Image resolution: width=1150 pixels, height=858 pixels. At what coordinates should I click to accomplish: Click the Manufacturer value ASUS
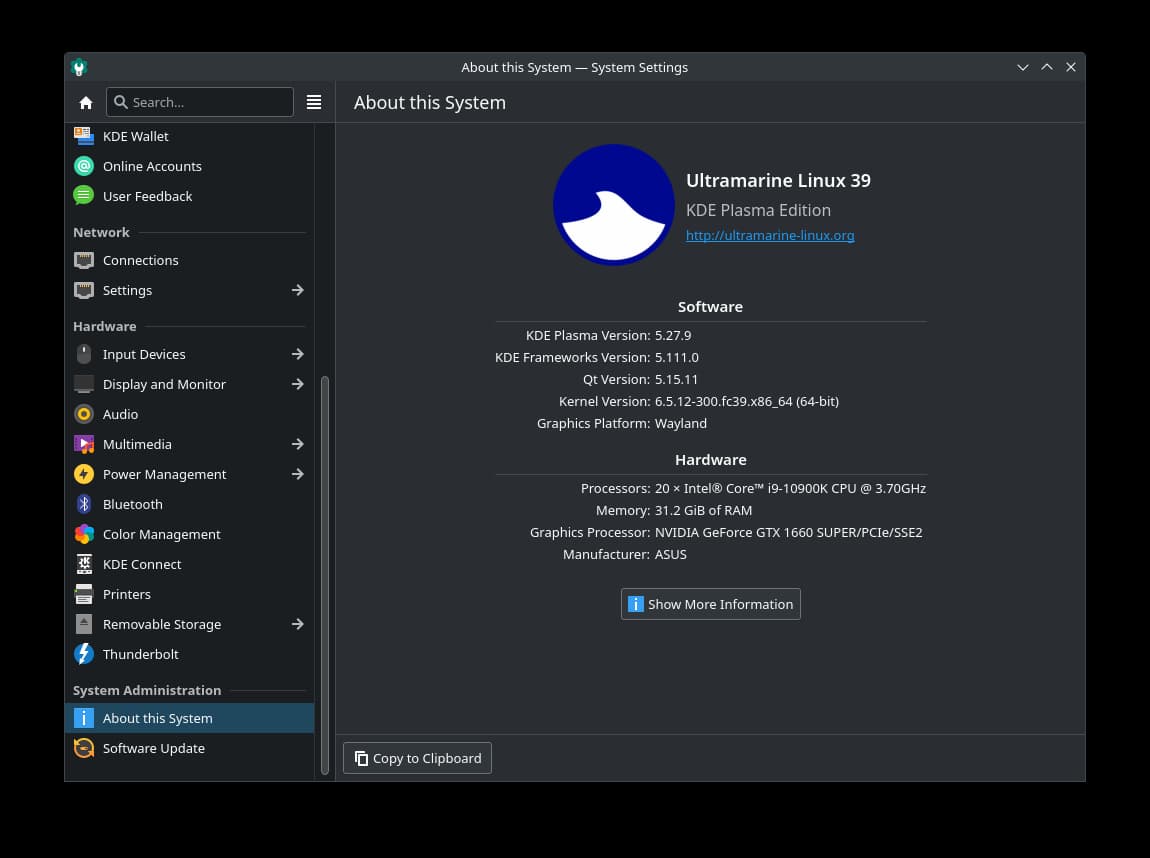[x=671, y=554]
